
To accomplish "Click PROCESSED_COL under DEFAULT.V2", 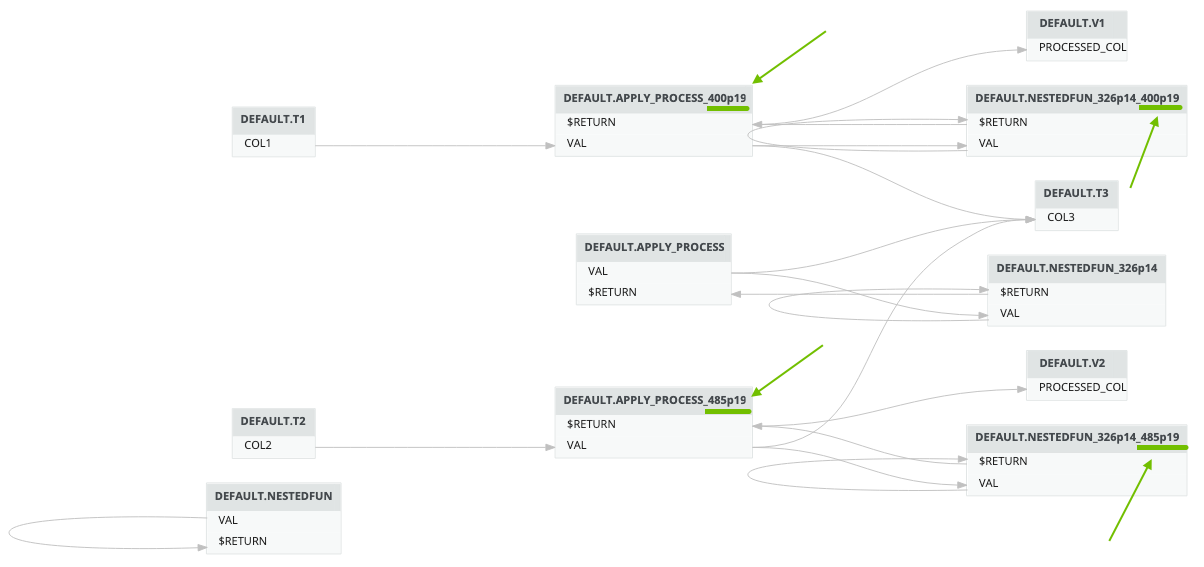I will tap(1082, 387).
